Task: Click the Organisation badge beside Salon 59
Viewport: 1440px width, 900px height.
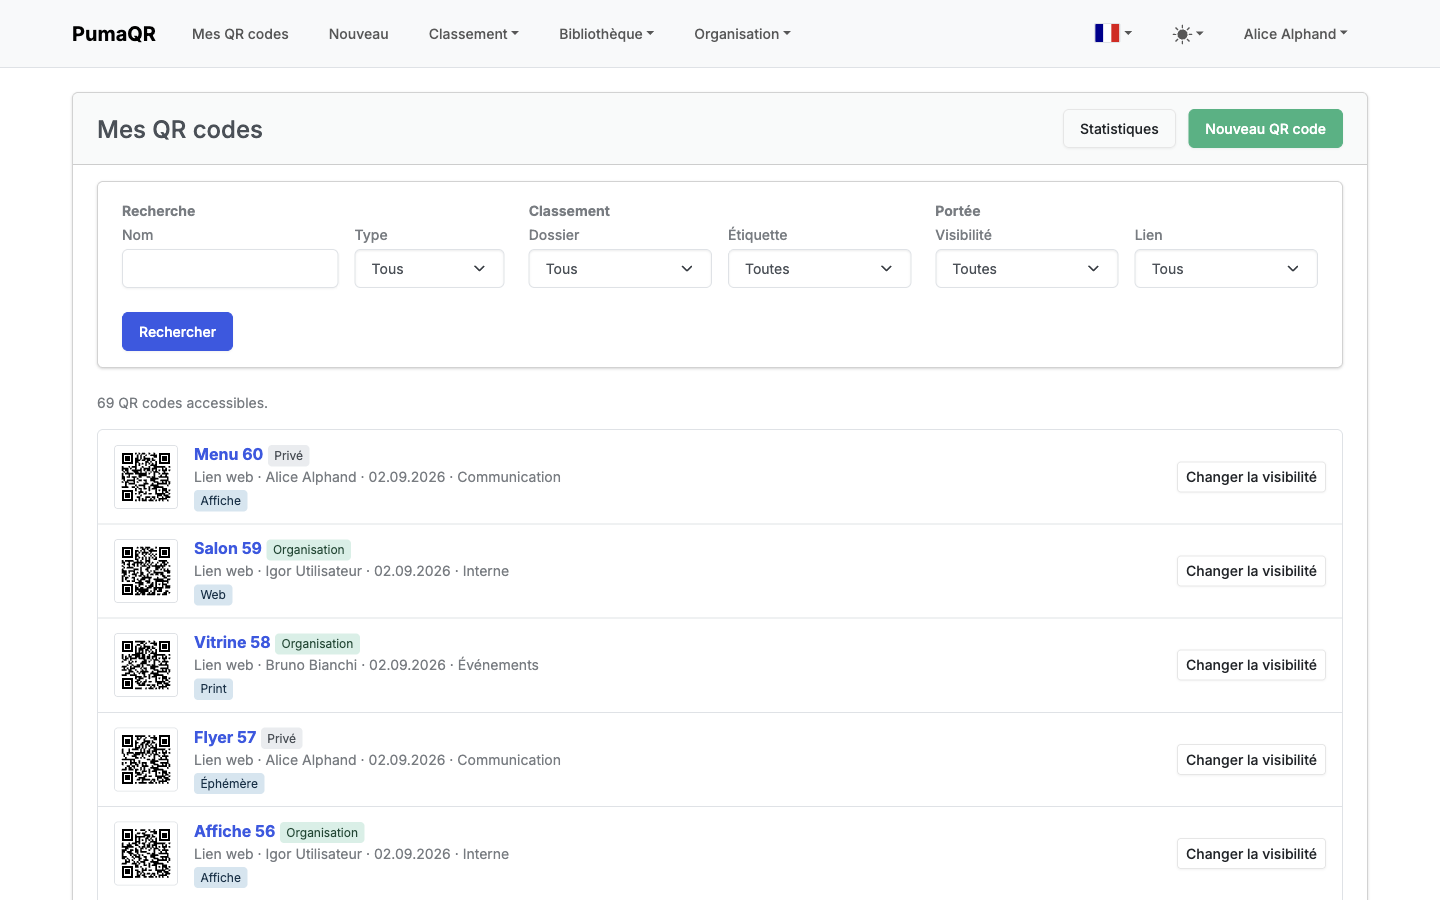Action: [x=309, y=550]
